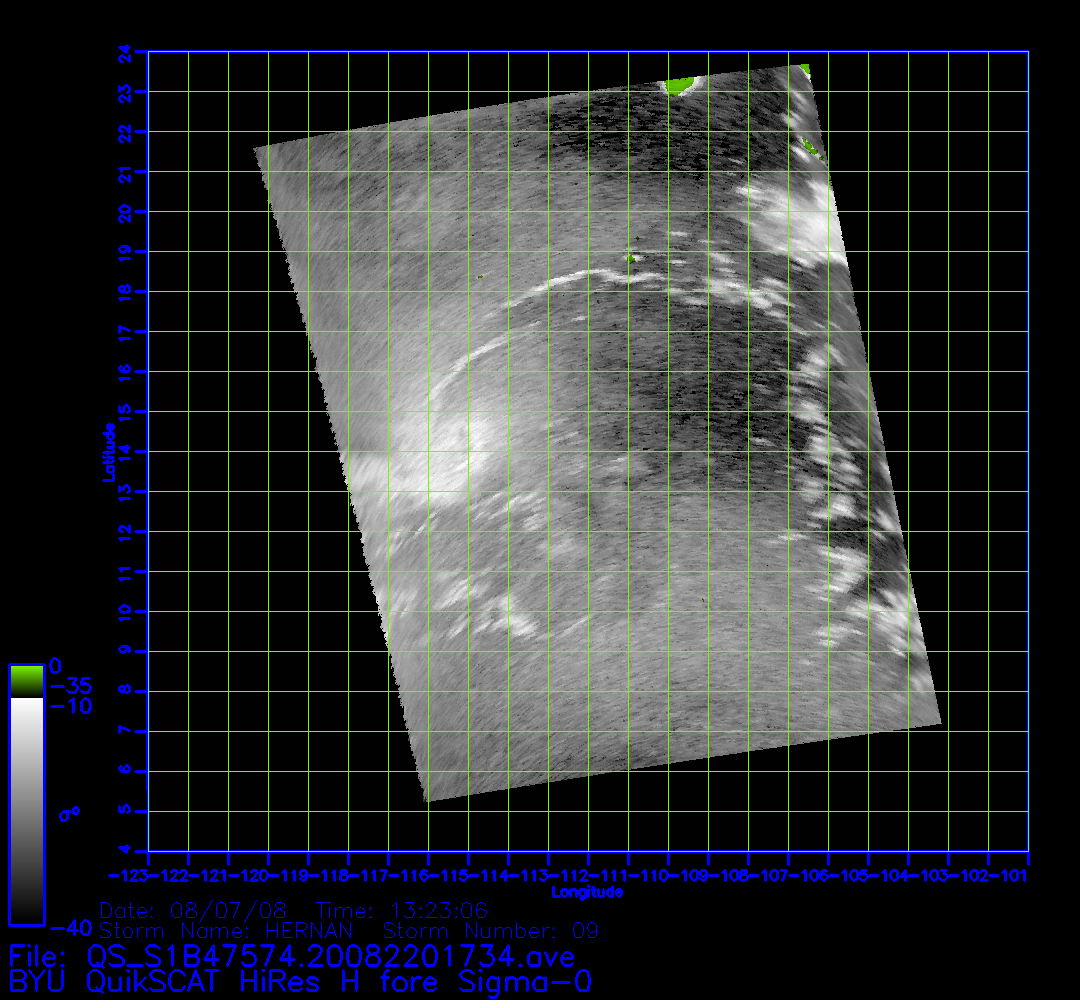Click the -101 longitude tick label
The image size is (1080, 1000).
point(1016,877)
